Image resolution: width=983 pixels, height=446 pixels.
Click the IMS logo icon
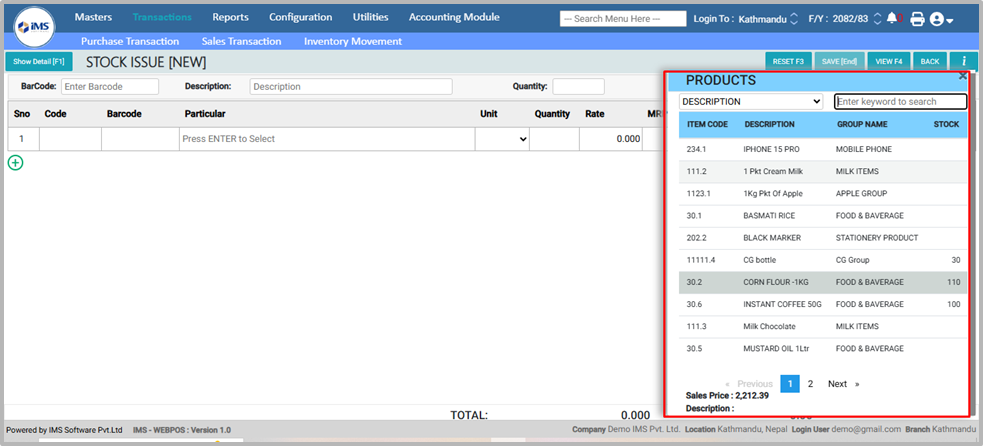pyautogui.click(x=35, y=25)
